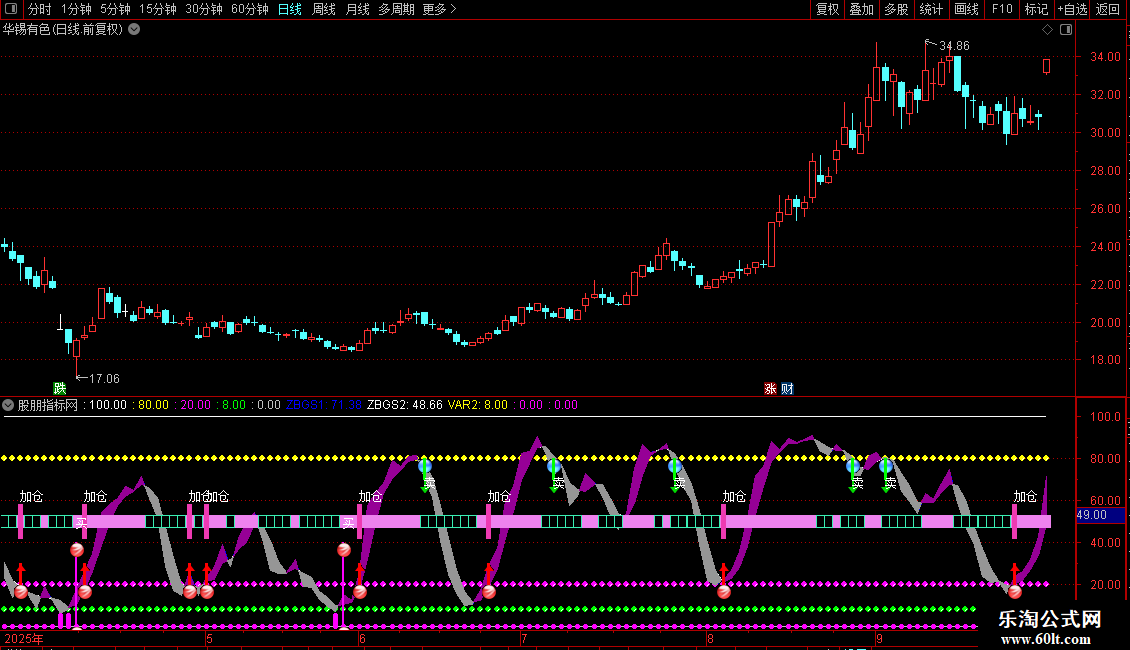Click the 34.86 high price label
The height and width of the screenshot is (650, 1130).
(954, 45)
